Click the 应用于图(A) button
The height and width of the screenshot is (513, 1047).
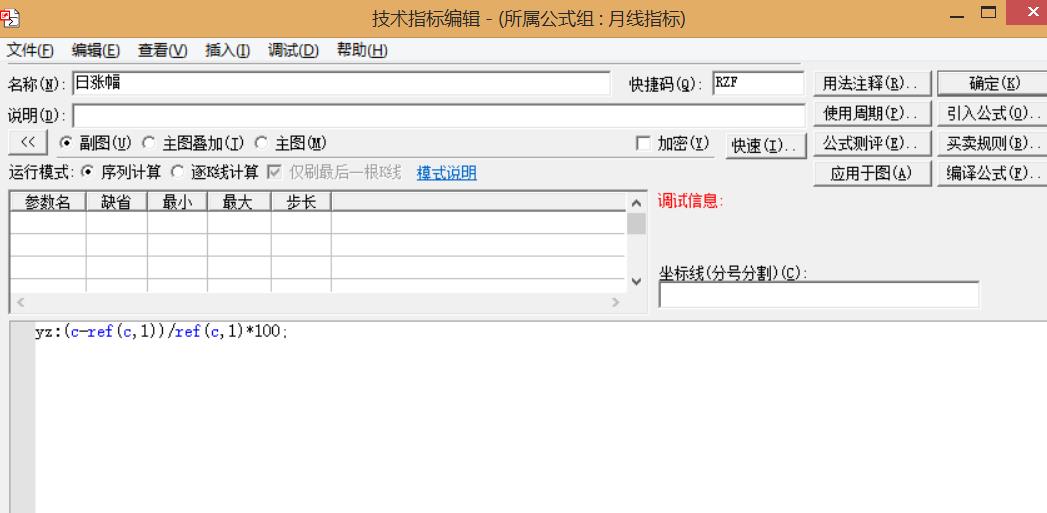[871, 174]
